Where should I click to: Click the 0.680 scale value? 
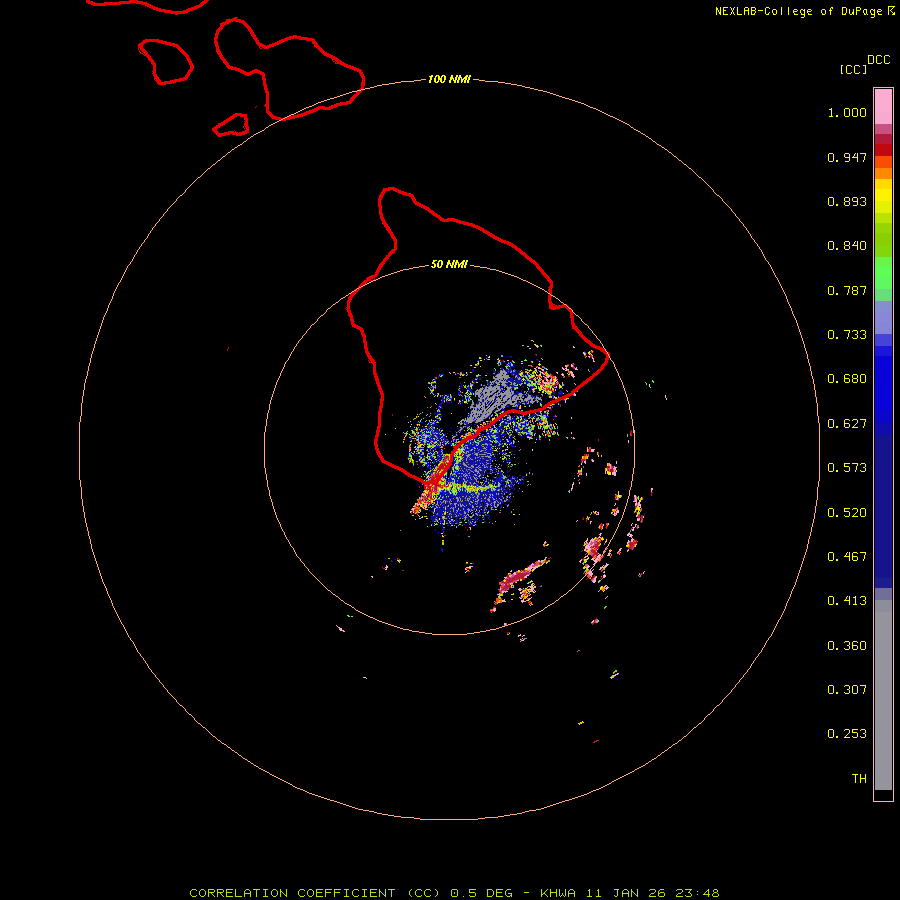(x=847, y=379)
